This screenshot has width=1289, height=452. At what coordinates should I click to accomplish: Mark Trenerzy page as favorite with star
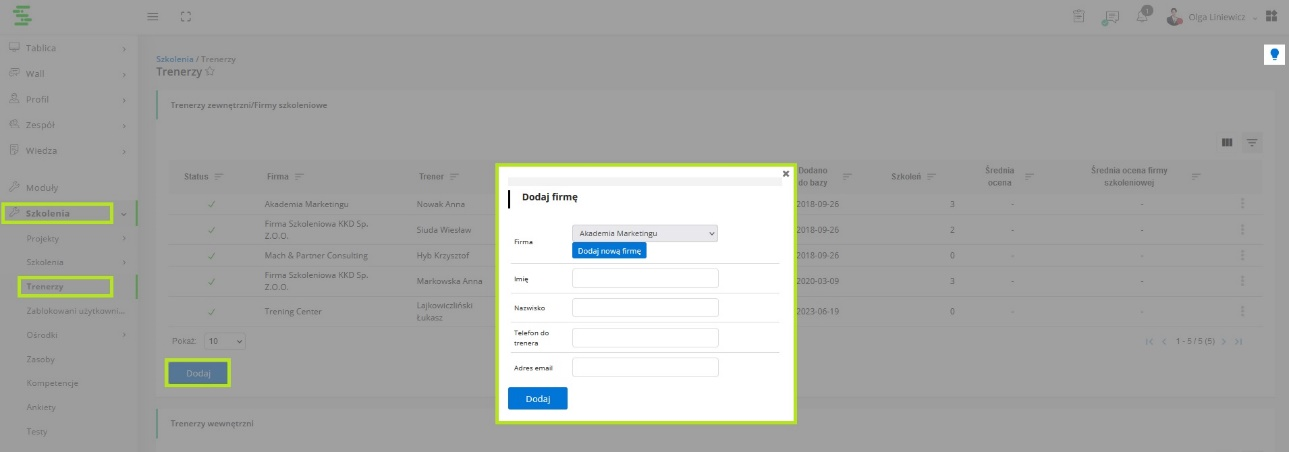click(x=210, y=72)
